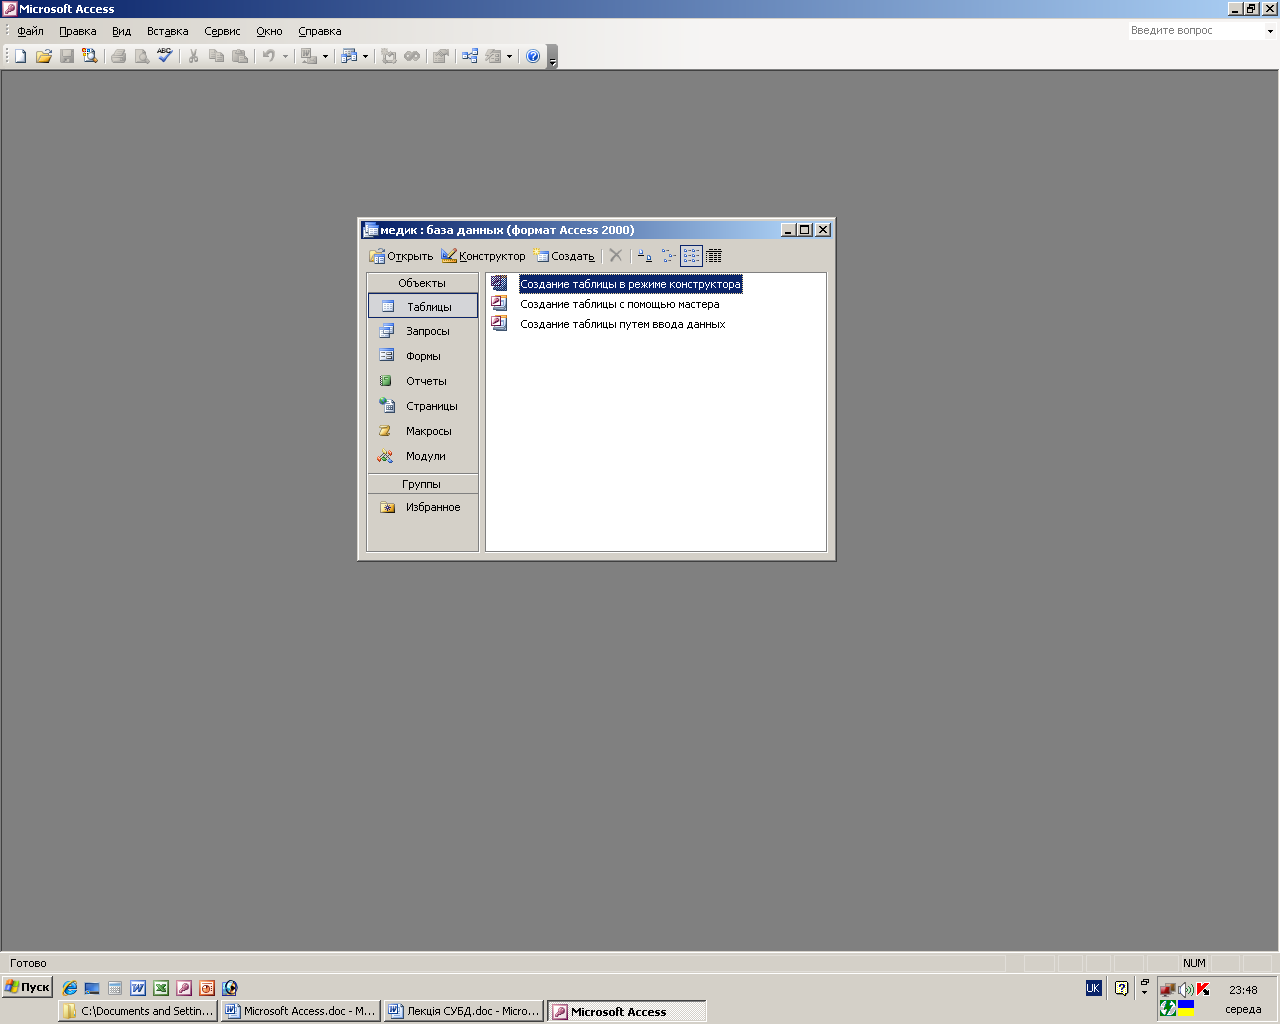The image size is (1280, 1024).
Task: Click the Cut scissors icon
Action: (x=193, y=56)
